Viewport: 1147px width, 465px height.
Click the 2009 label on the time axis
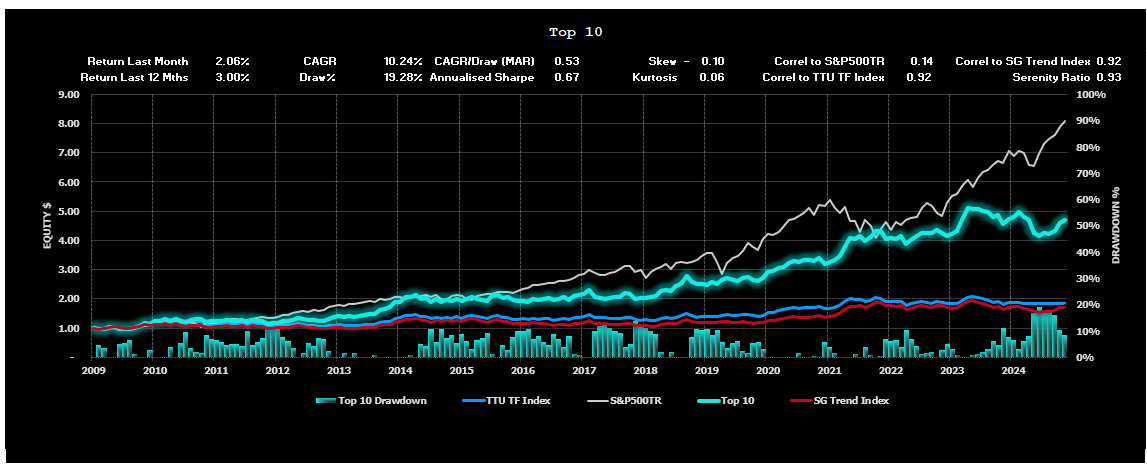click(93, 371)
